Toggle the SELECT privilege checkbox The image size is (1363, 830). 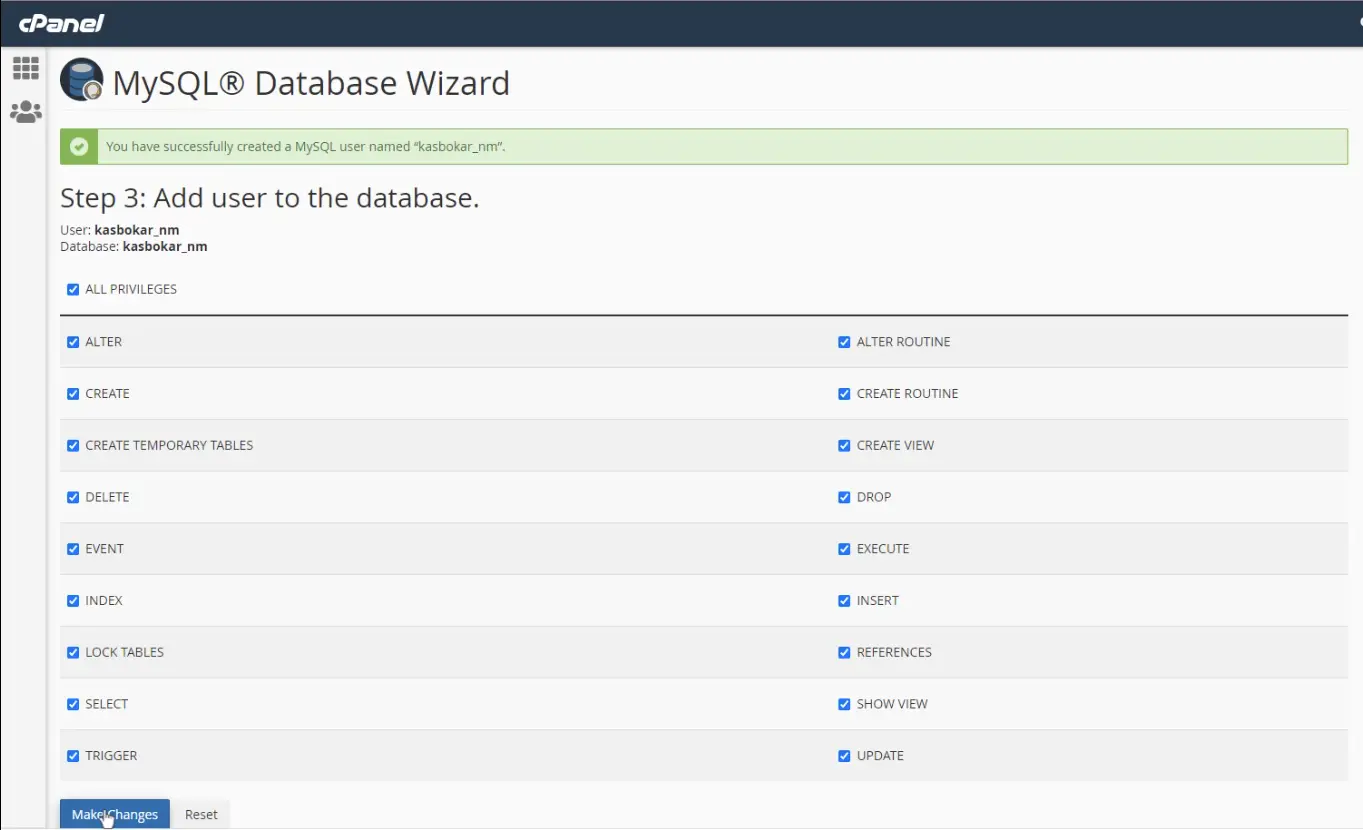[x=73, y=704]
